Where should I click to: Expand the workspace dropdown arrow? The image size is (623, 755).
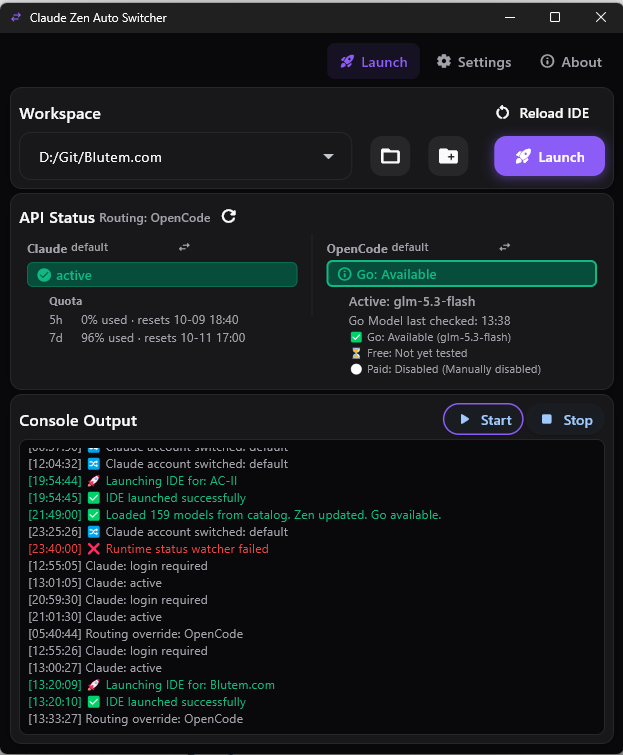[328, 156]
